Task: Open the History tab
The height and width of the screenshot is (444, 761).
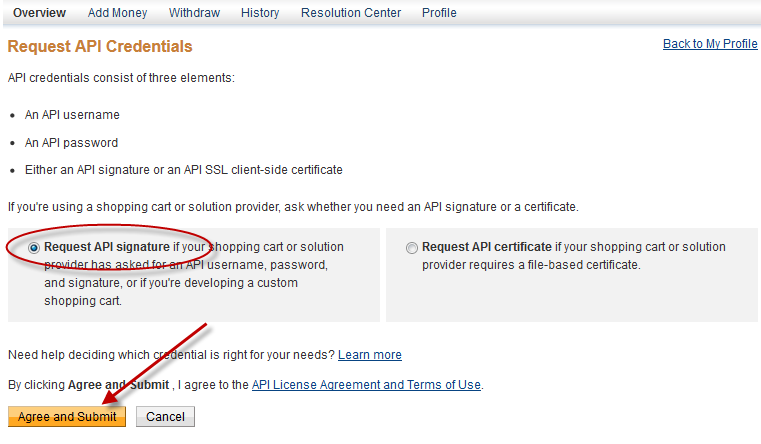Action: pos(260,13)
